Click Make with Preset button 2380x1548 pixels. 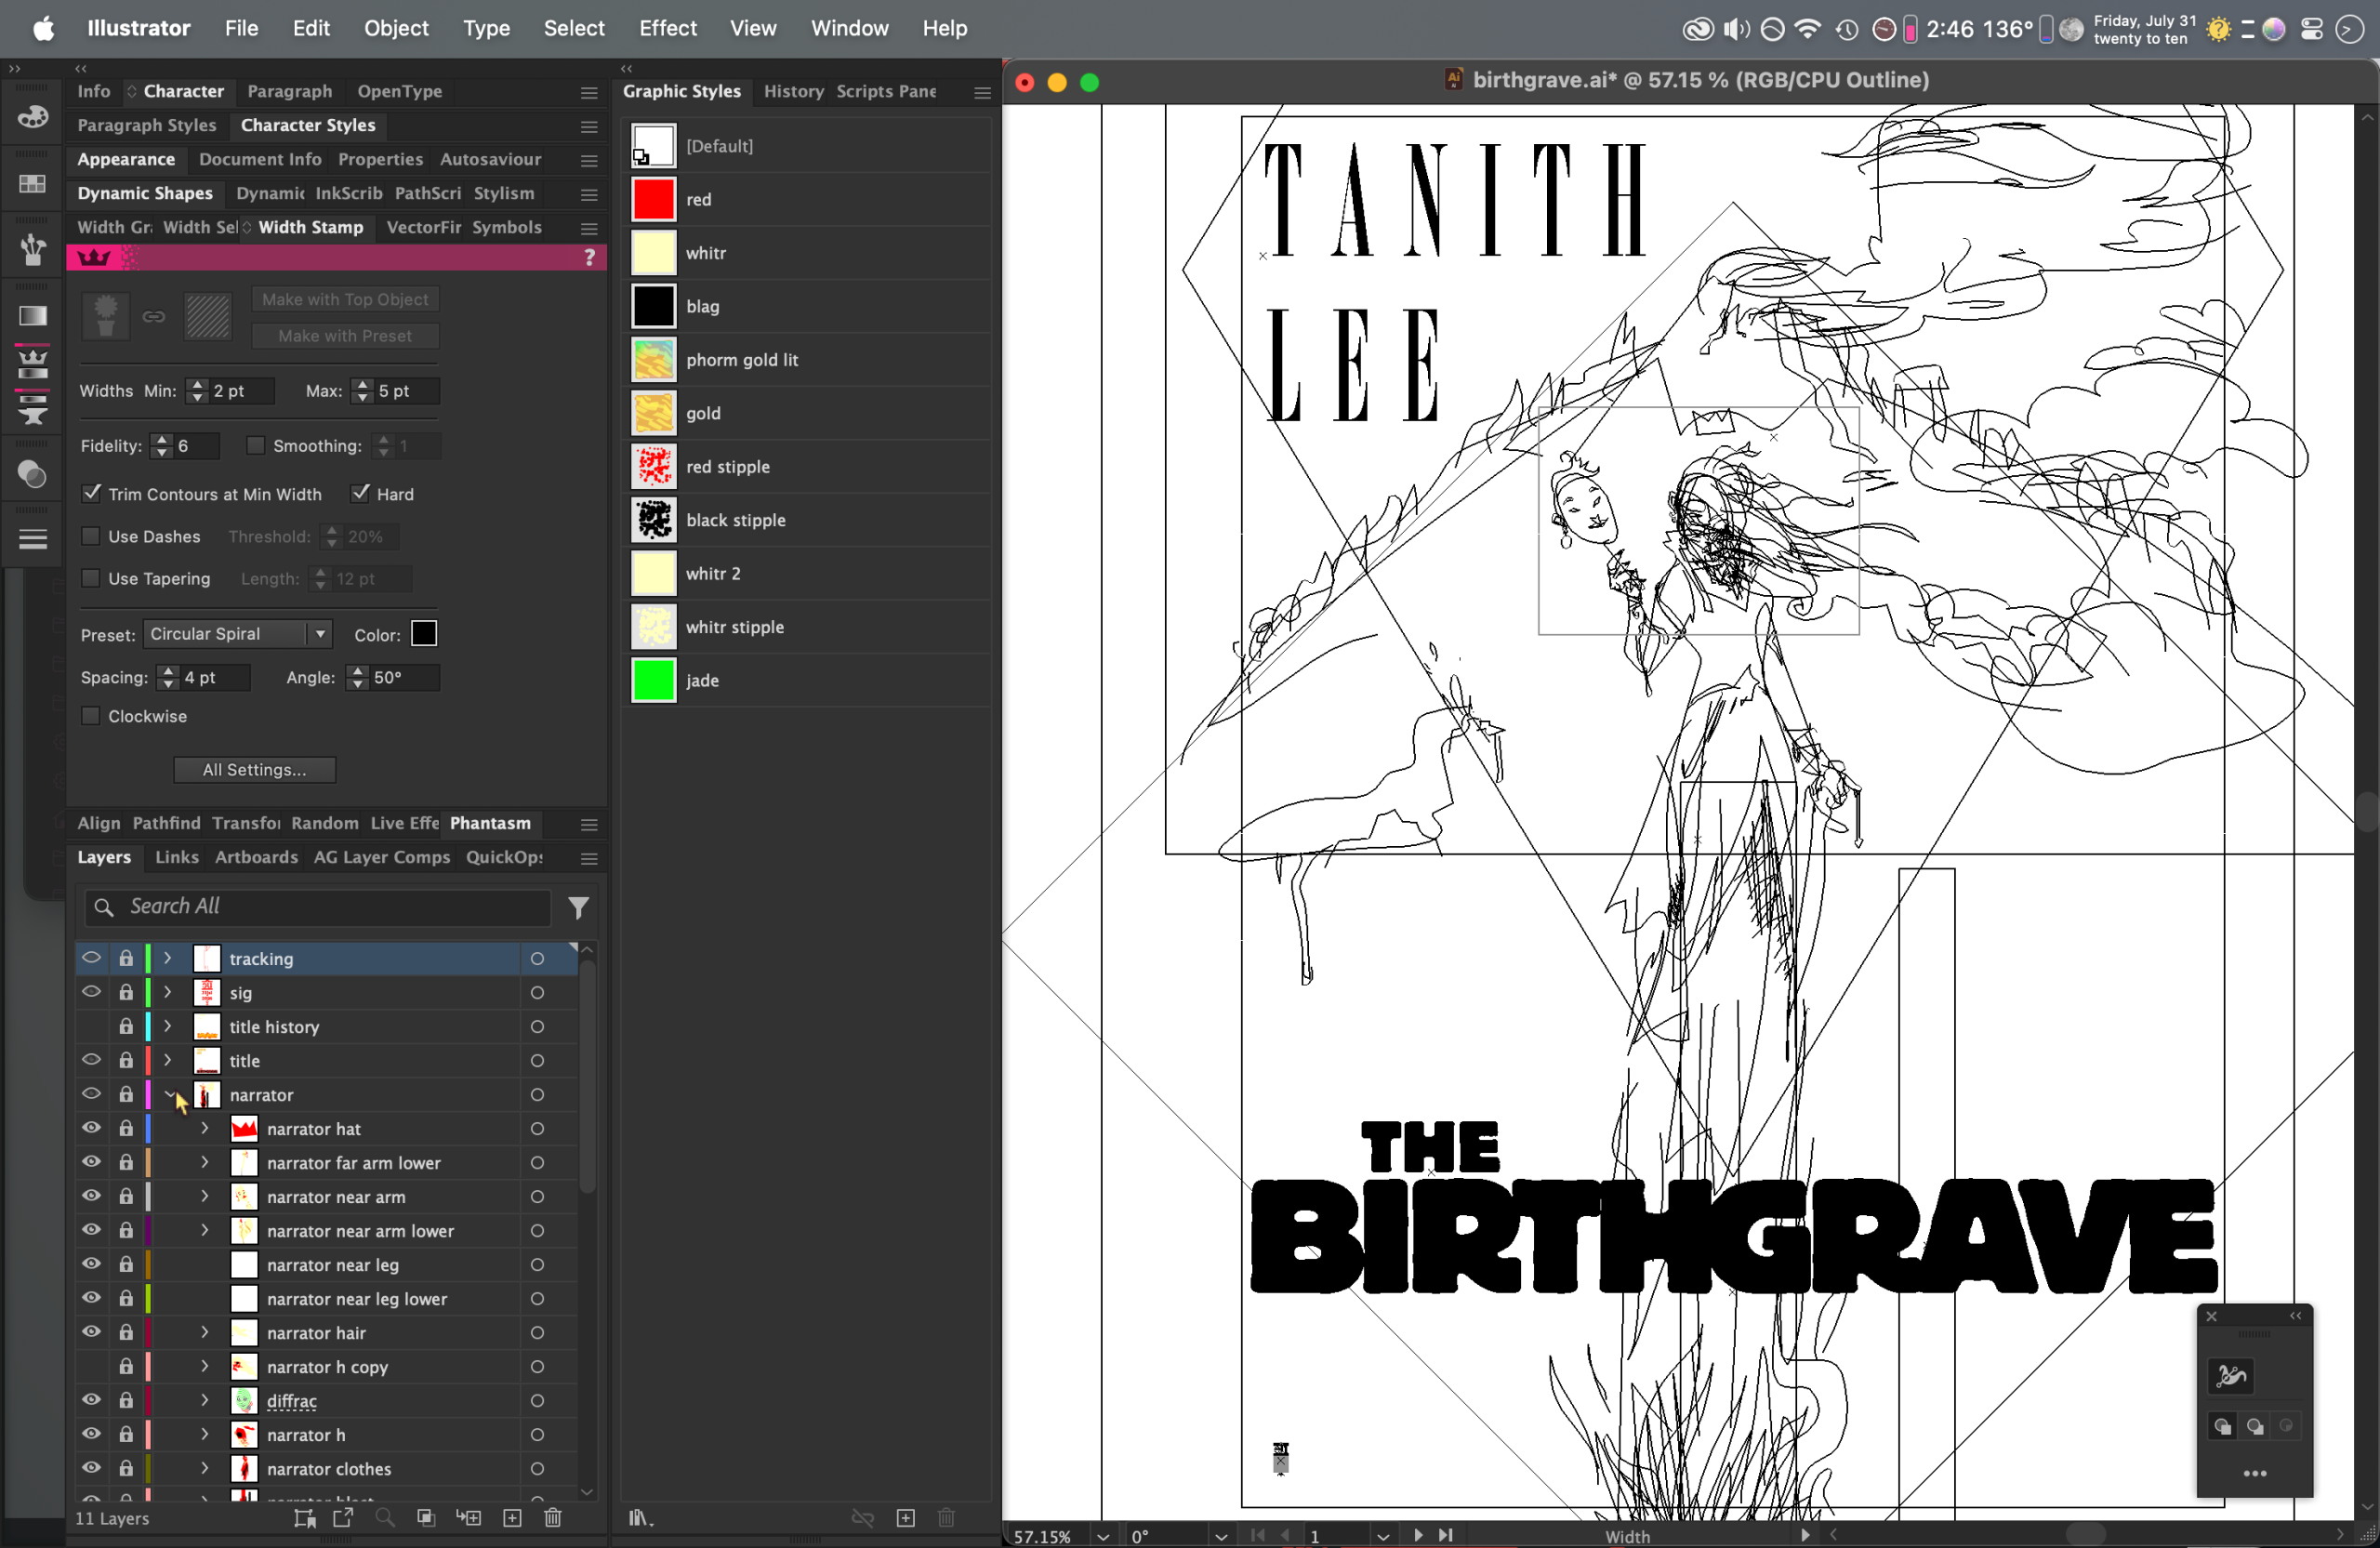click(x=345, y=336)
